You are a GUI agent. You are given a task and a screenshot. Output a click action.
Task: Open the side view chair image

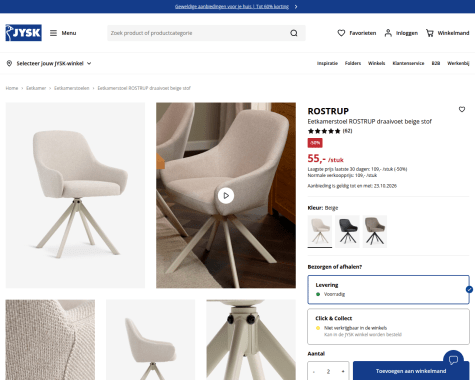150,340
